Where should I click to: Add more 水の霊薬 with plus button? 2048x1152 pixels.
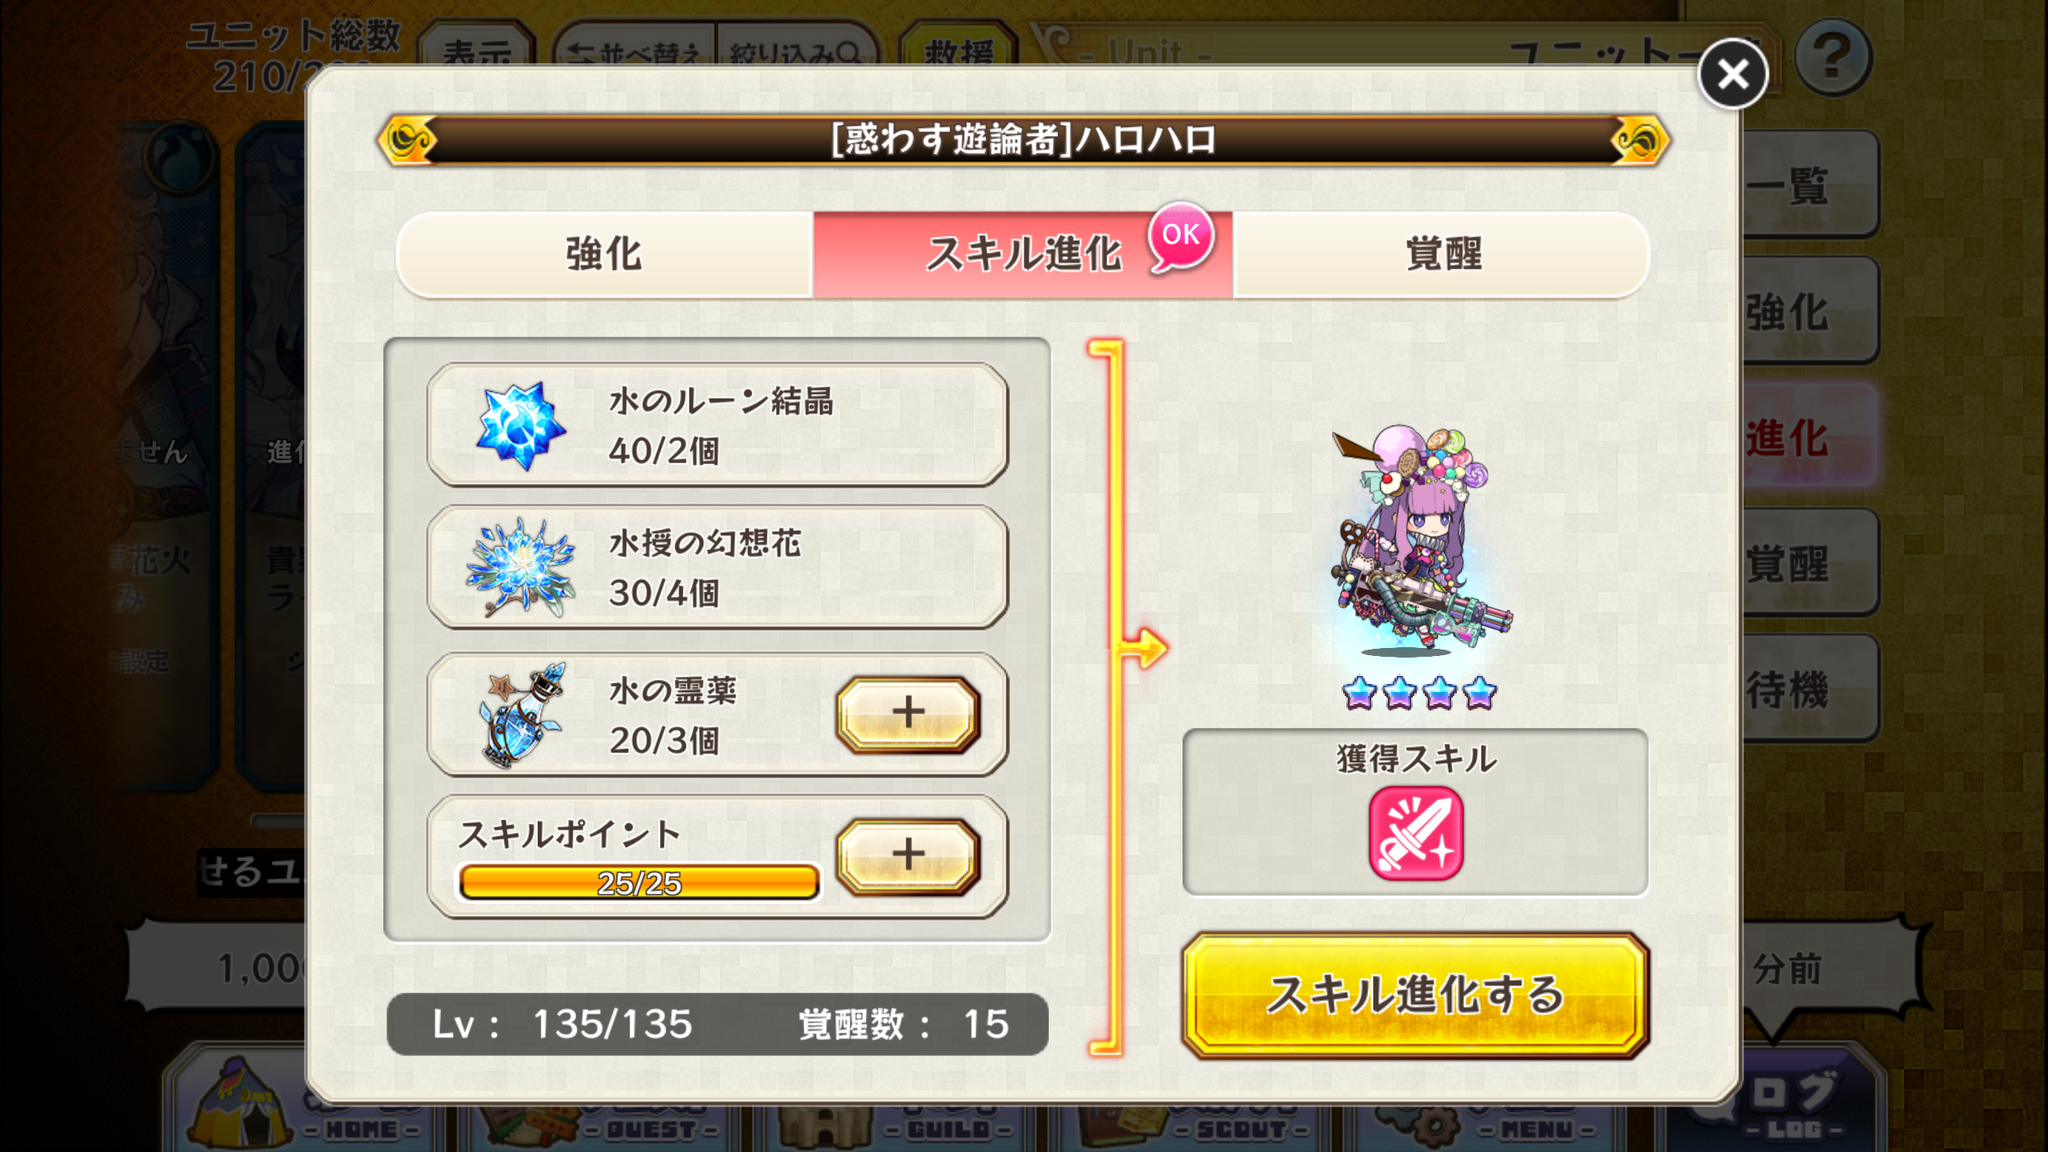(908, 714)
